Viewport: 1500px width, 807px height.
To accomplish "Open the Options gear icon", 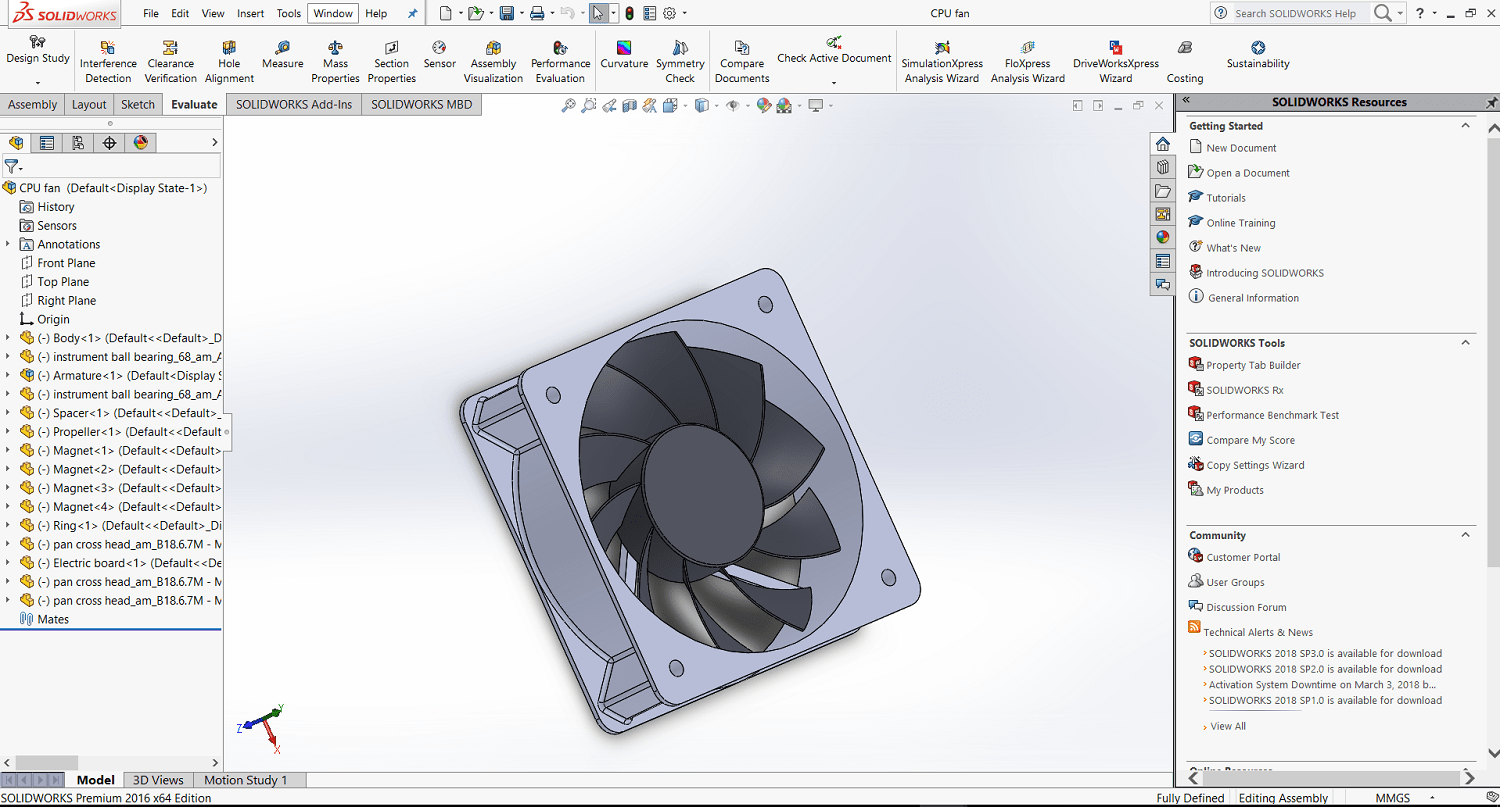I will click(669, 13).
